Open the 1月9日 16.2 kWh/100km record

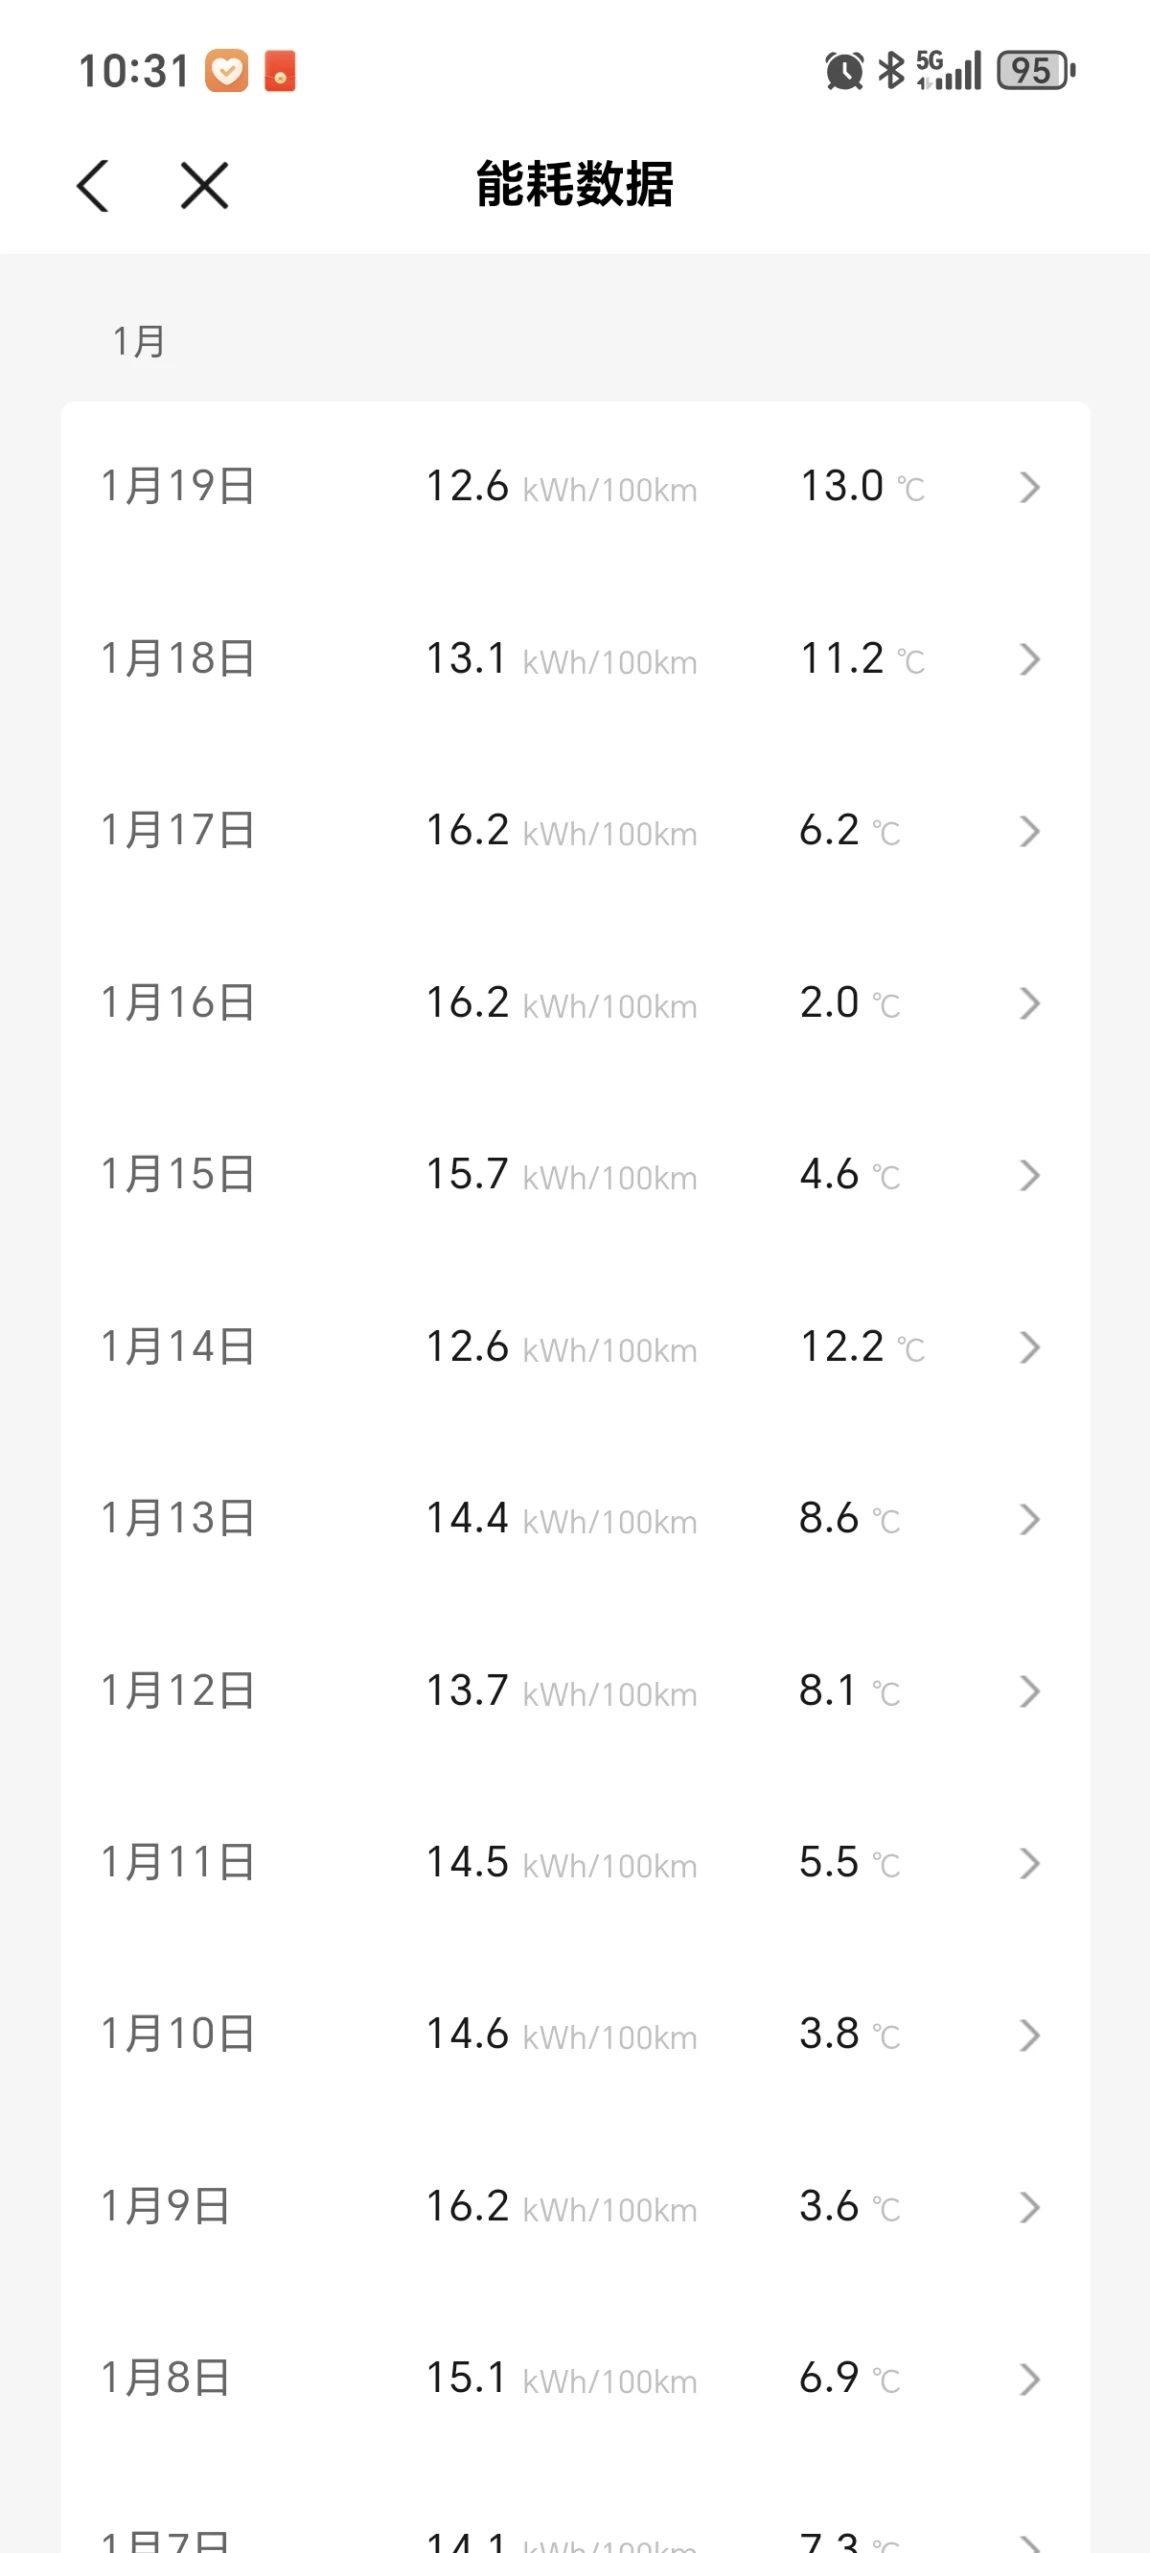[x=575, y=2207]
